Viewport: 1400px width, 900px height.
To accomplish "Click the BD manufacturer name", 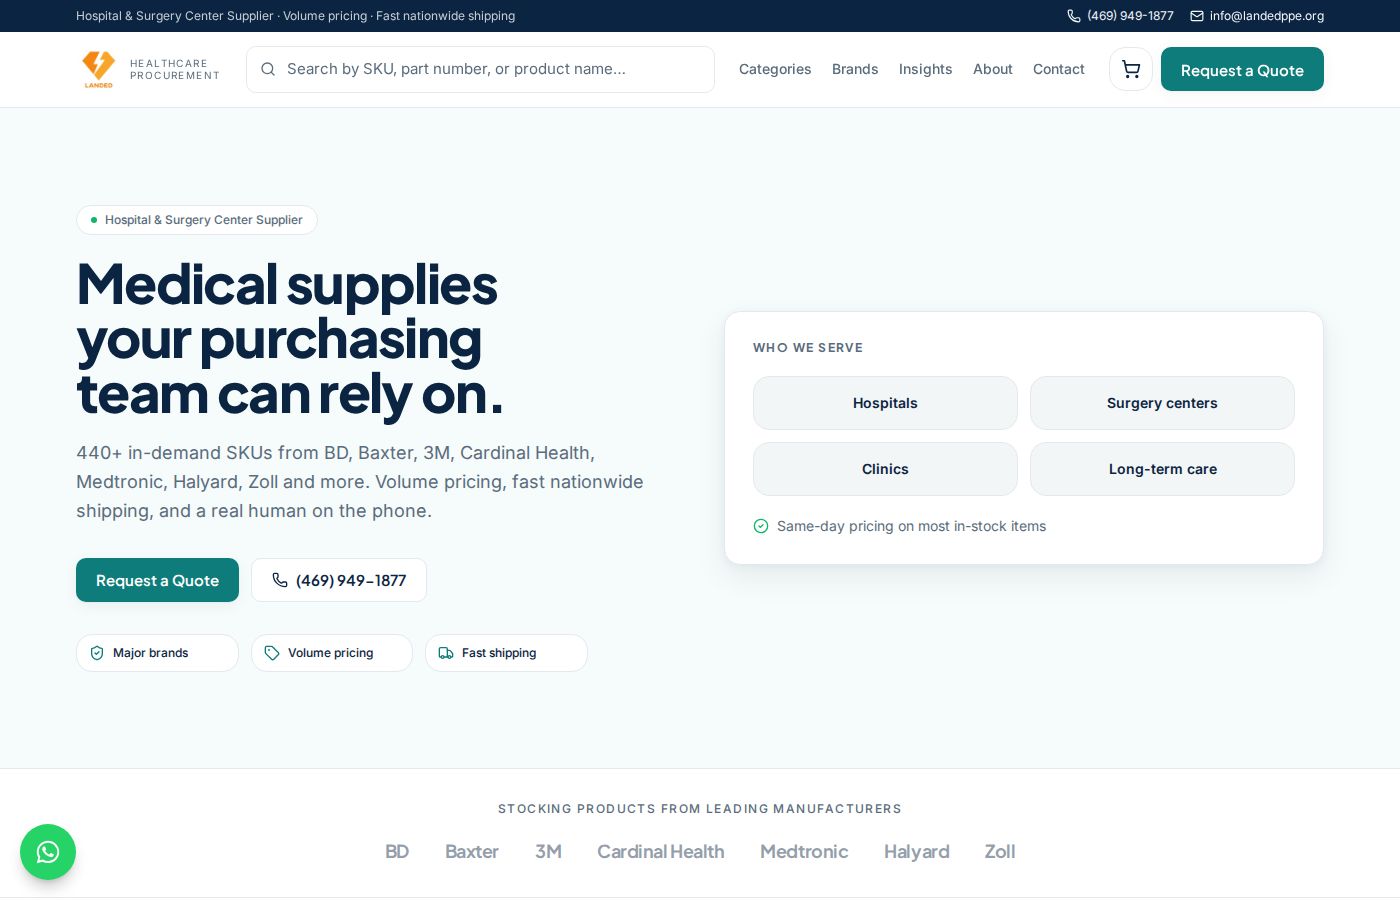I will (397, 852).
